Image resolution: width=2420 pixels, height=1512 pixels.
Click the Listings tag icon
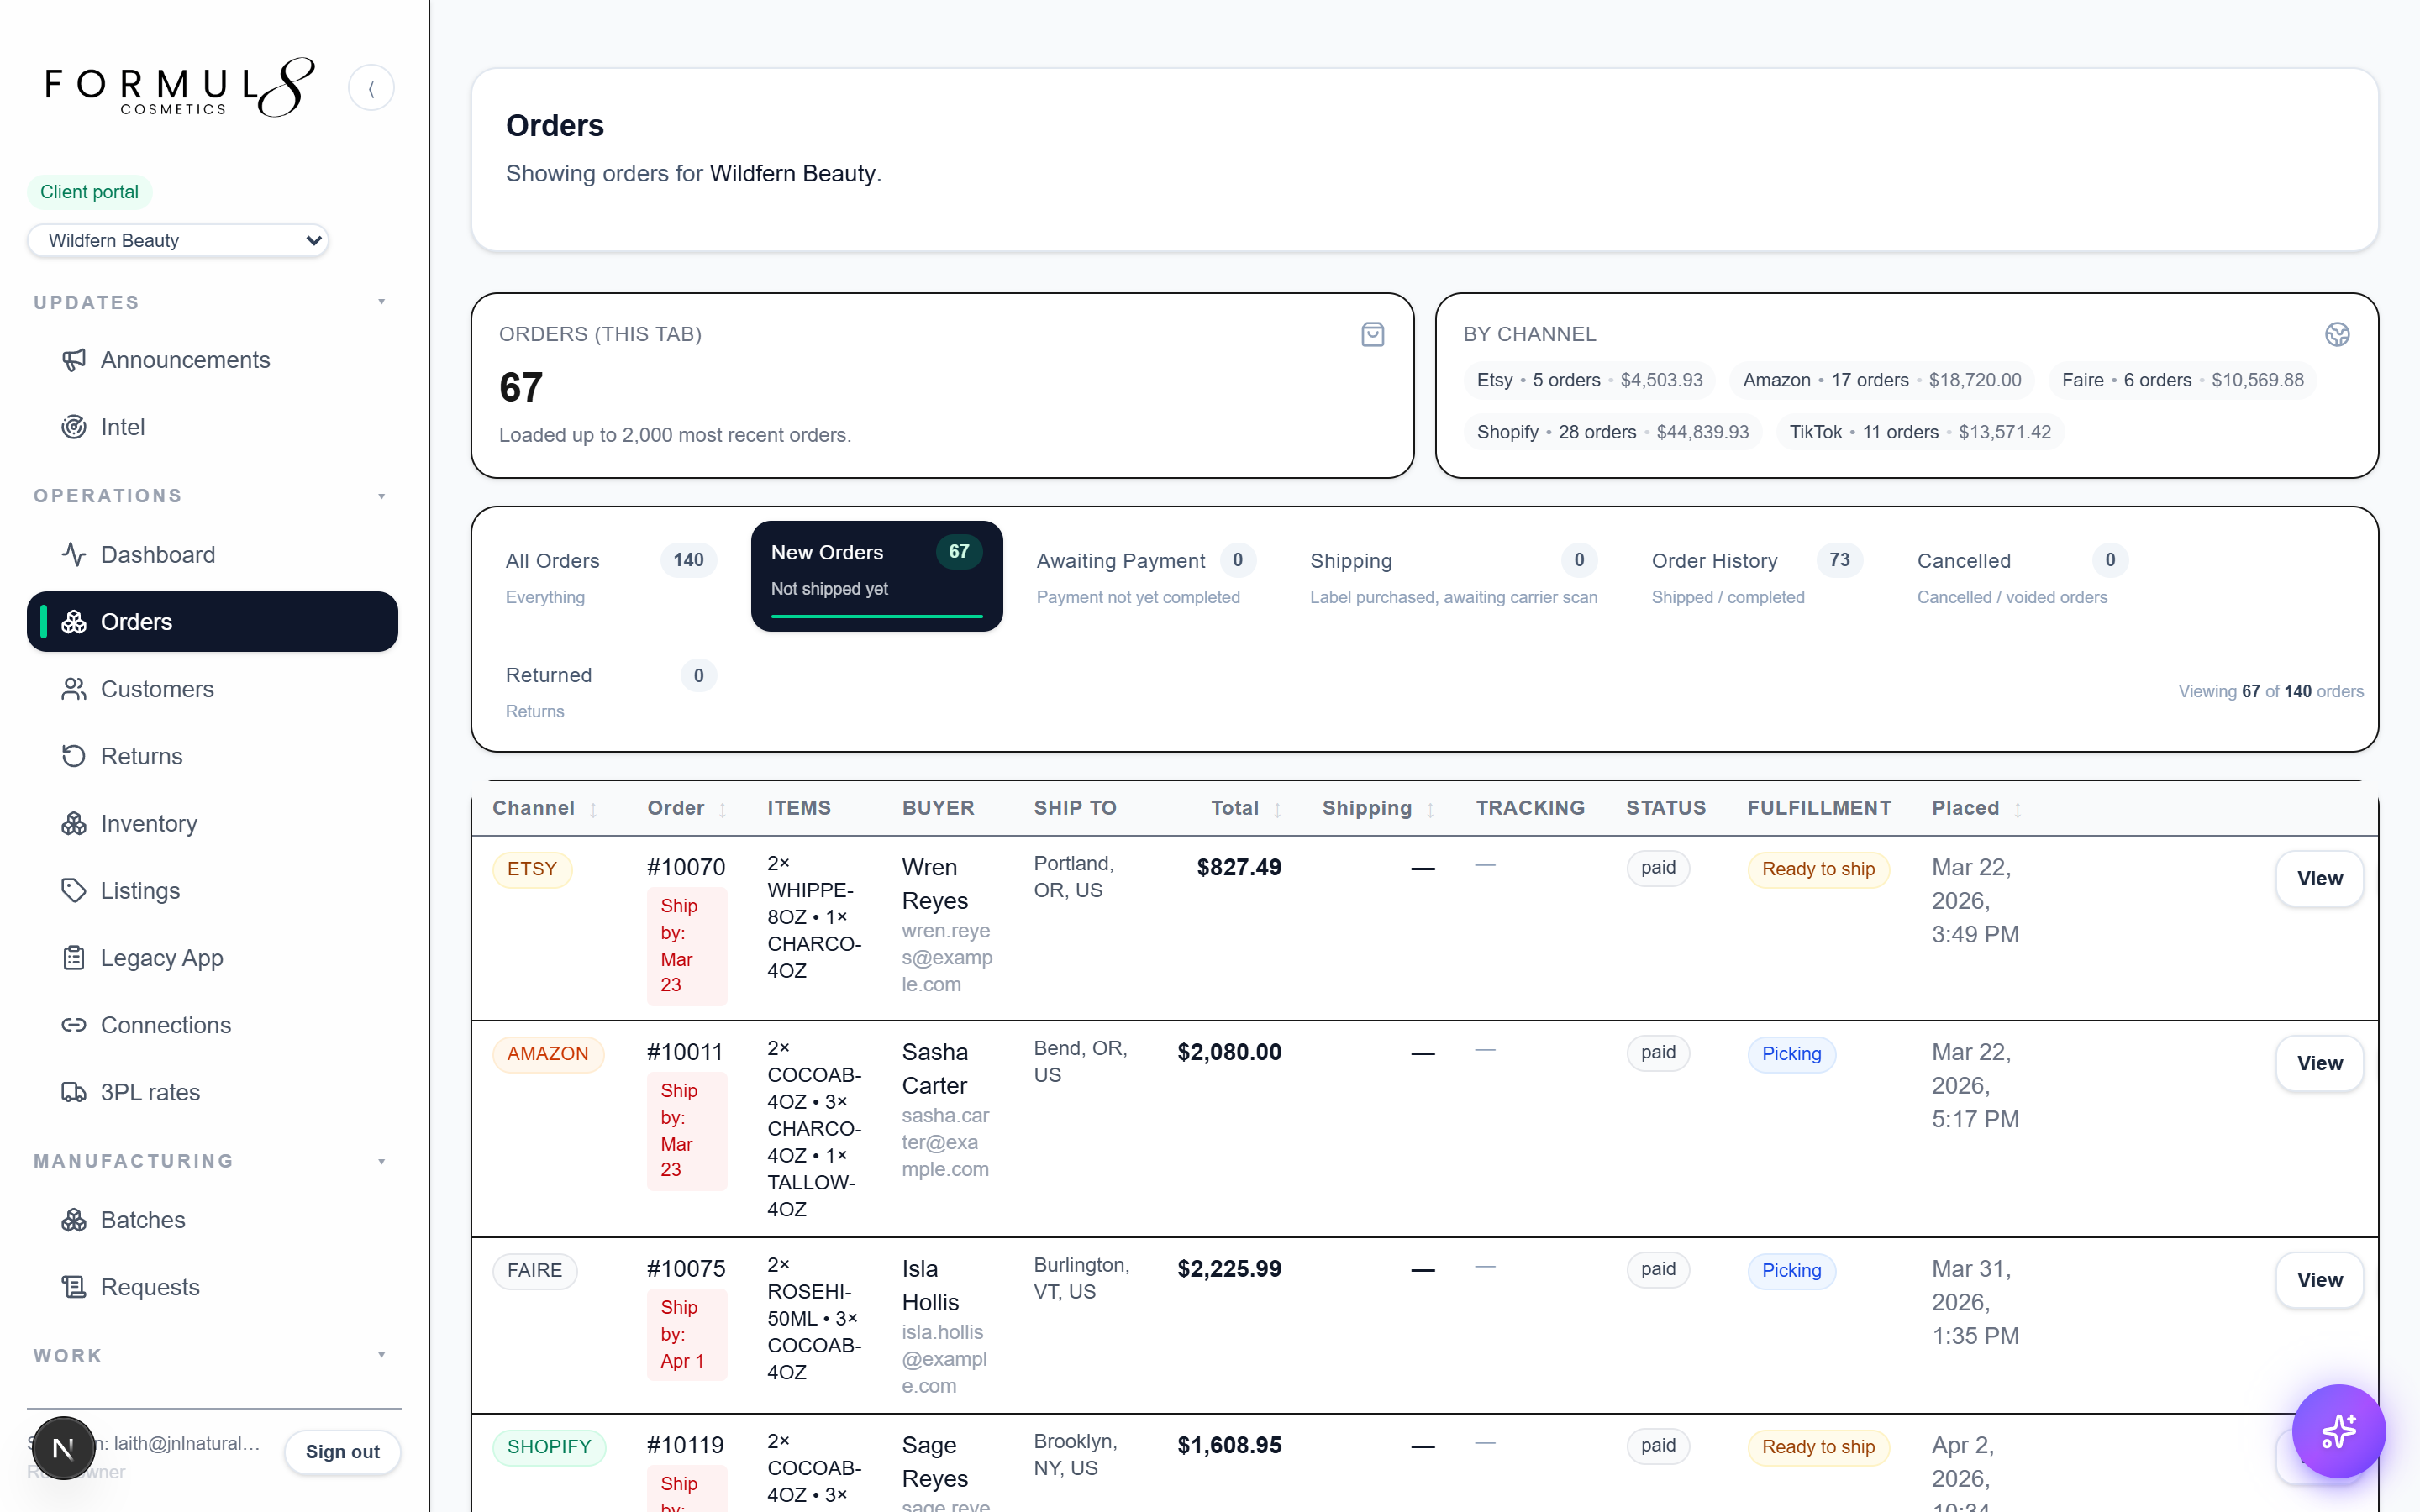pyautogui.click(x=74, y=890)
